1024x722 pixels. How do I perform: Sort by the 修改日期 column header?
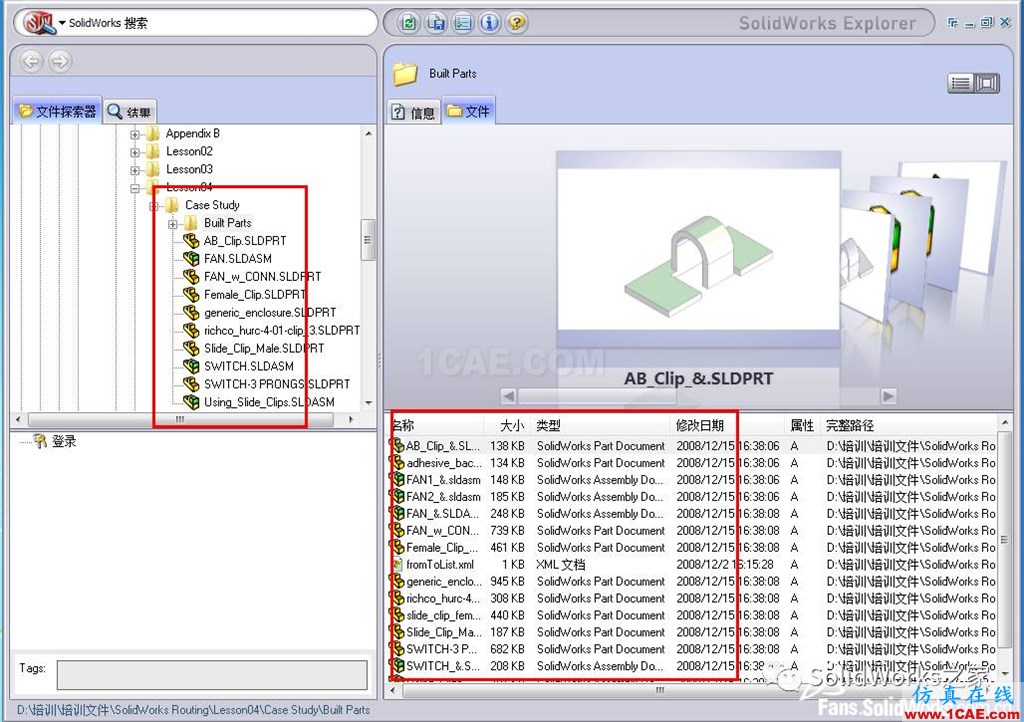[x=727, y=426]
